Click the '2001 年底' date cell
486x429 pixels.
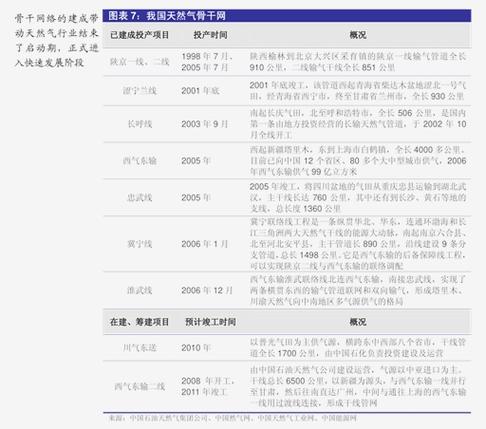point(200,91)
